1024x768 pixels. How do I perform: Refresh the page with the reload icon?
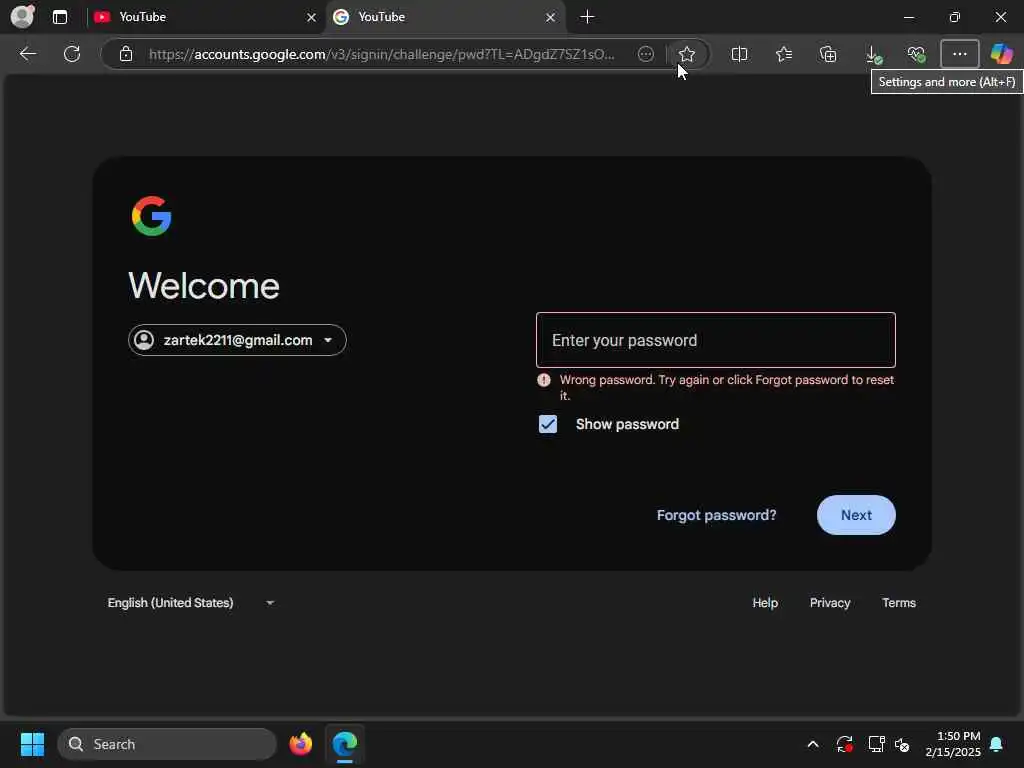tap(72, 54)
